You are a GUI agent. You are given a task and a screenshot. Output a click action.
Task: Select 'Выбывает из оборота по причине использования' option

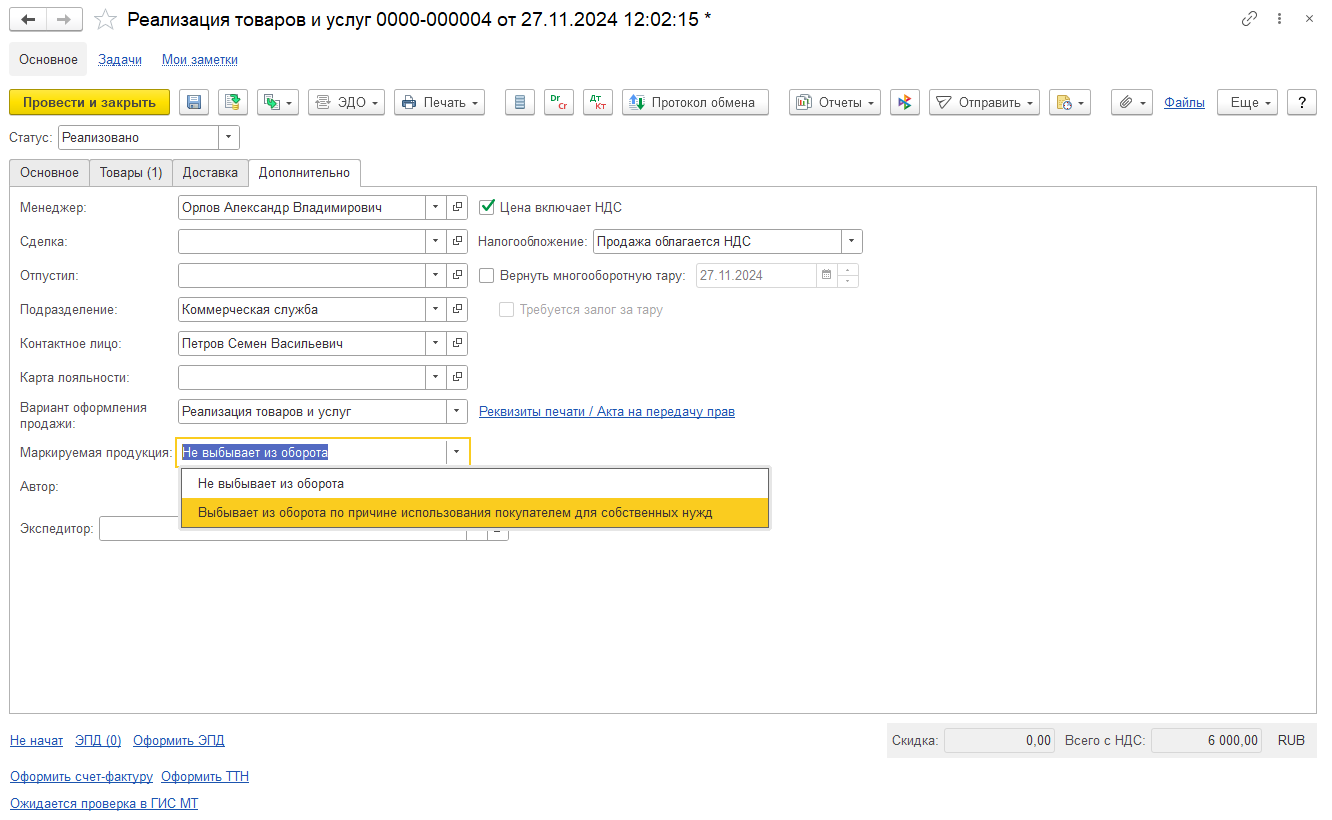point(475,512)
